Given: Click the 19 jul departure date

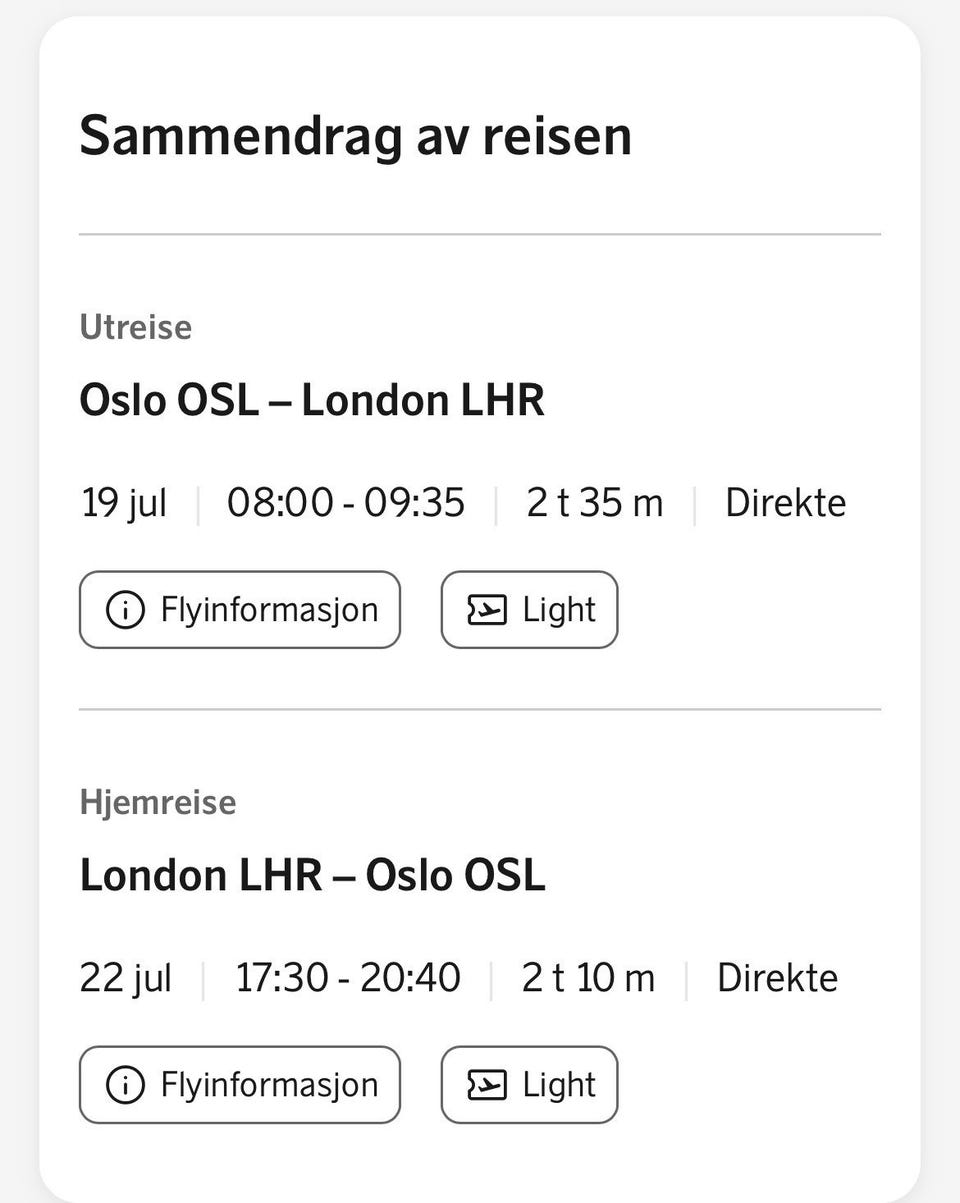Looking at the screenshot, I should click(x=124, y=503).
